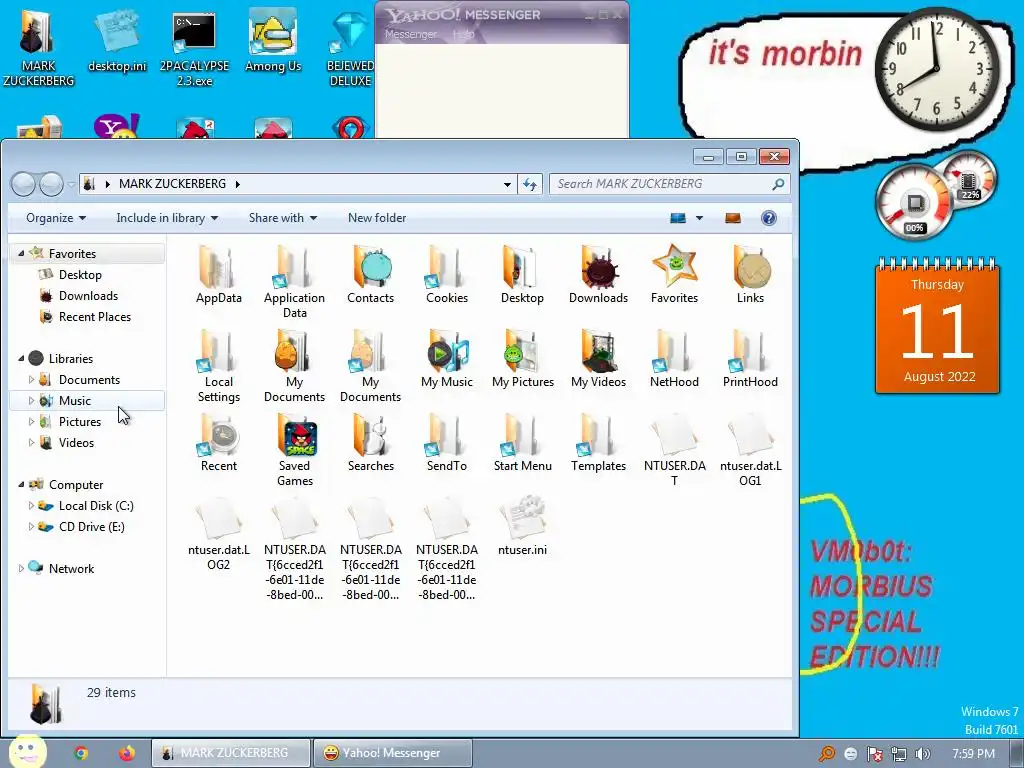
Task: Select the Desktop folder in file list
Action: click(x=522, y=274)
